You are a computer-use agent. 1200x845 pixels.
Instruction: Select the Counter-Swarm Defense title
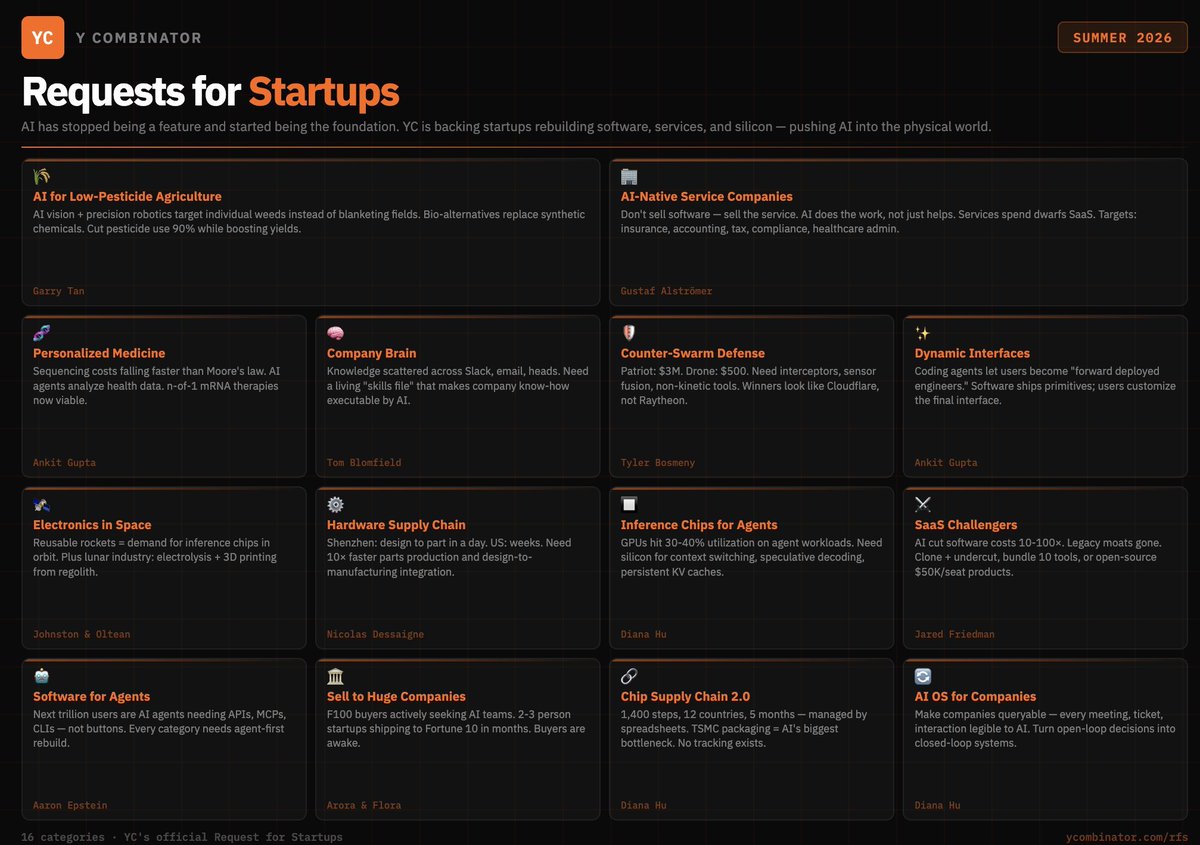[693, 353]
